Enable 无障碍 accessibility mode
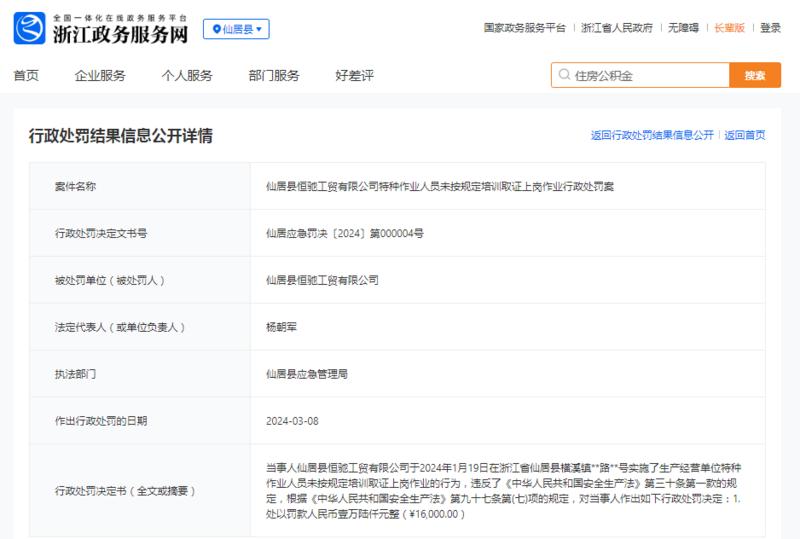This screenshot has height=539, width=800. point(683,28)
